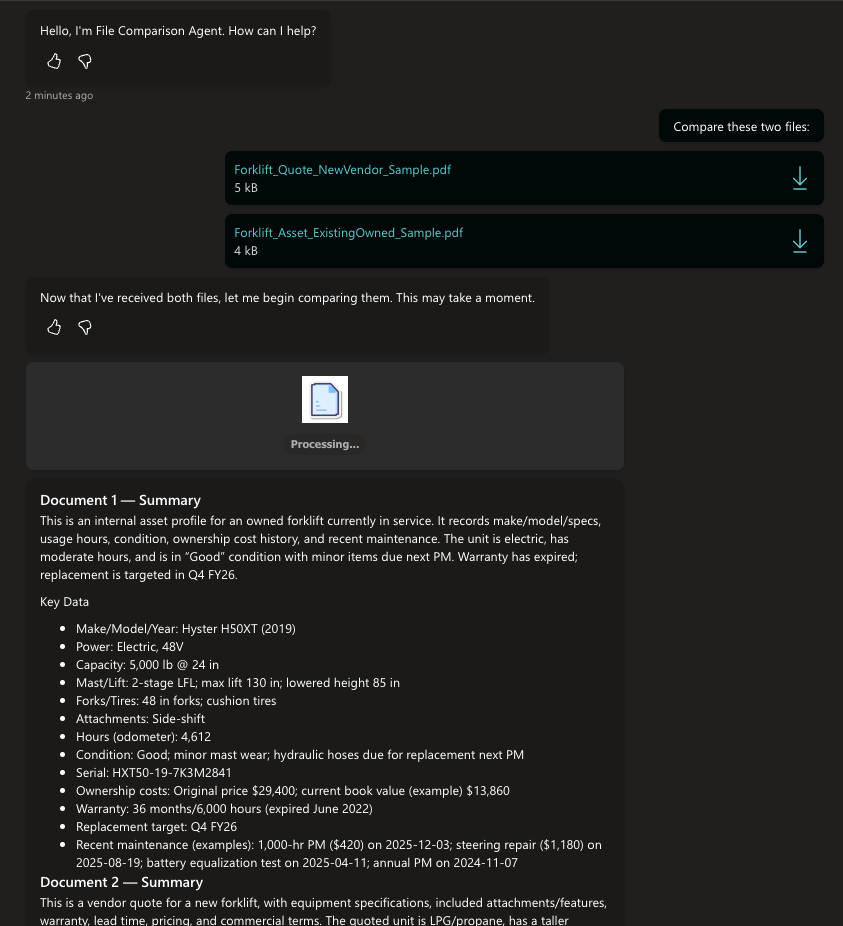843x926 pixels.
Task: Click the document icon above Processing
Action: pyautogui.click(x=325, y=399)
